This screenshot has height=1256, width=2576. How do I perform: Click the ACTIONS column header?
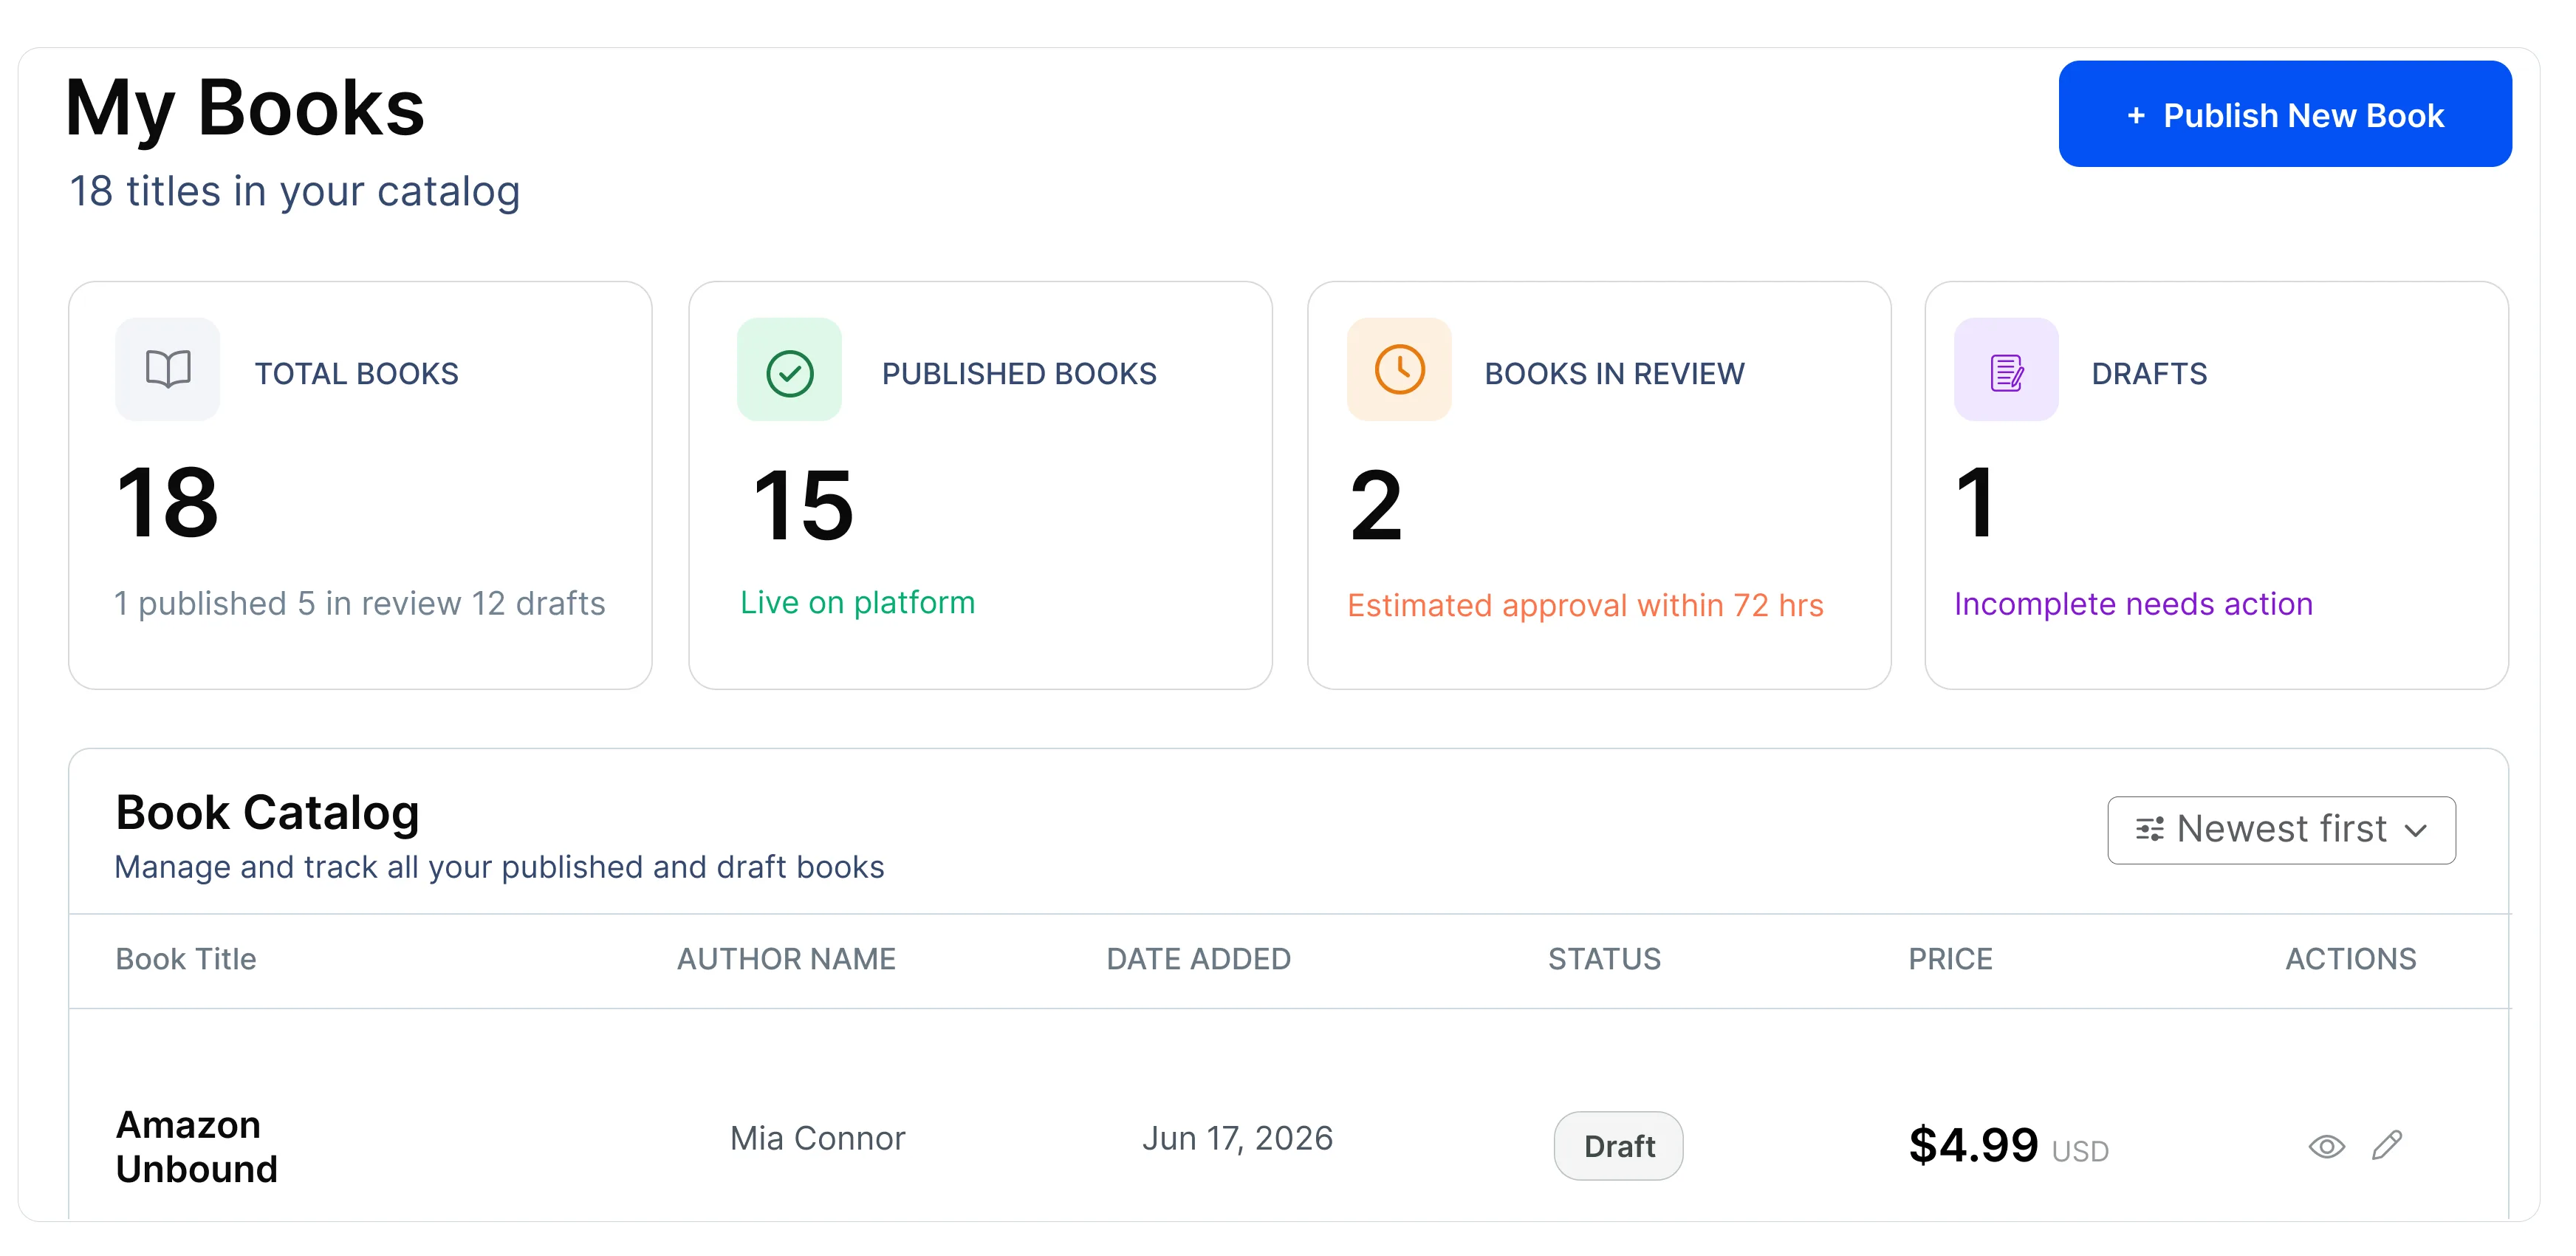[x=2350, y=959]
